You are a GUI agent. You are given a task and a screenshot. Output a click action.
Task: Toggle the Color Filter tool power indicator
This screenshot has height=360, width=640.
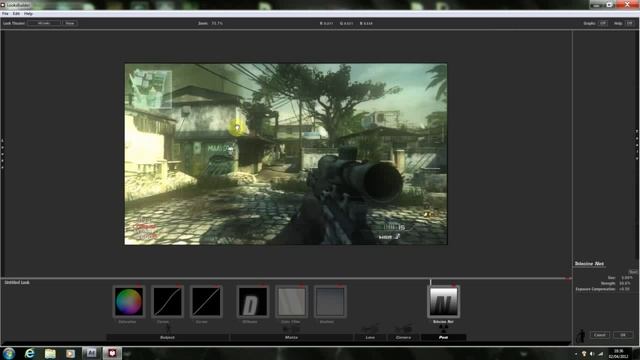pyautogui.click(x=302, y=284)
